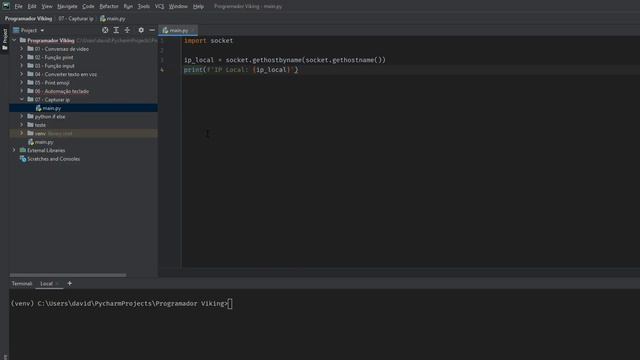Click Programador Viking breadcrumb in navigation bar
The height and width of the screenshot is (360, 640).
(29, 18)
